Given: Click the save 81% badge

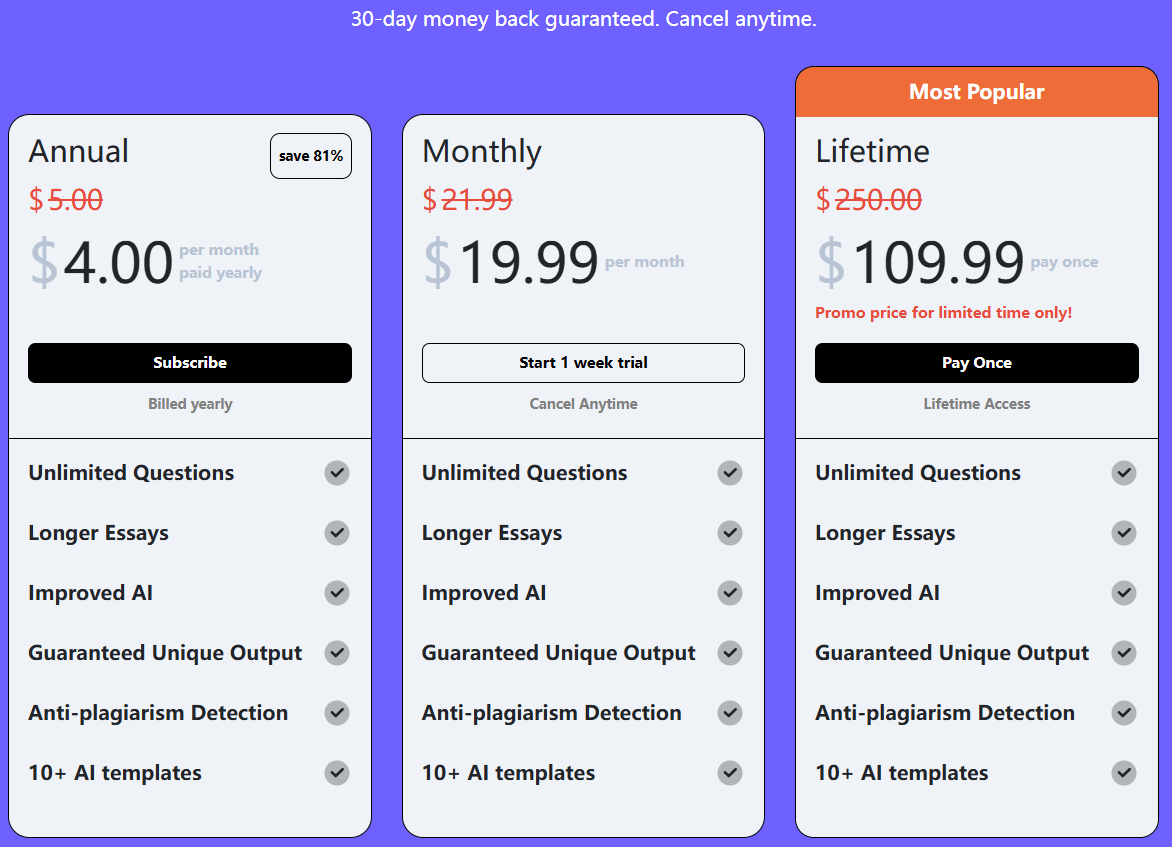Looking at the screenshot, I should pos(311,156).
